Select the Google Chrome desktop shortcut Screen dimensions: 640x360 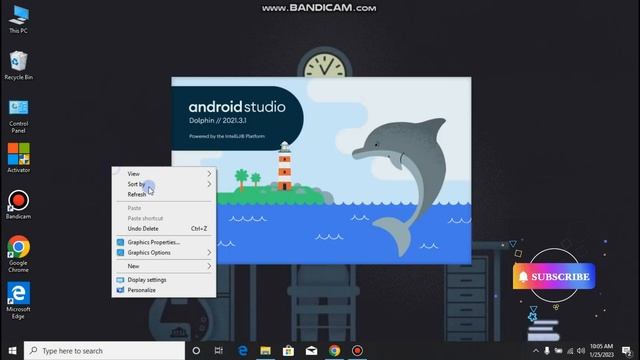click(18, 253)
